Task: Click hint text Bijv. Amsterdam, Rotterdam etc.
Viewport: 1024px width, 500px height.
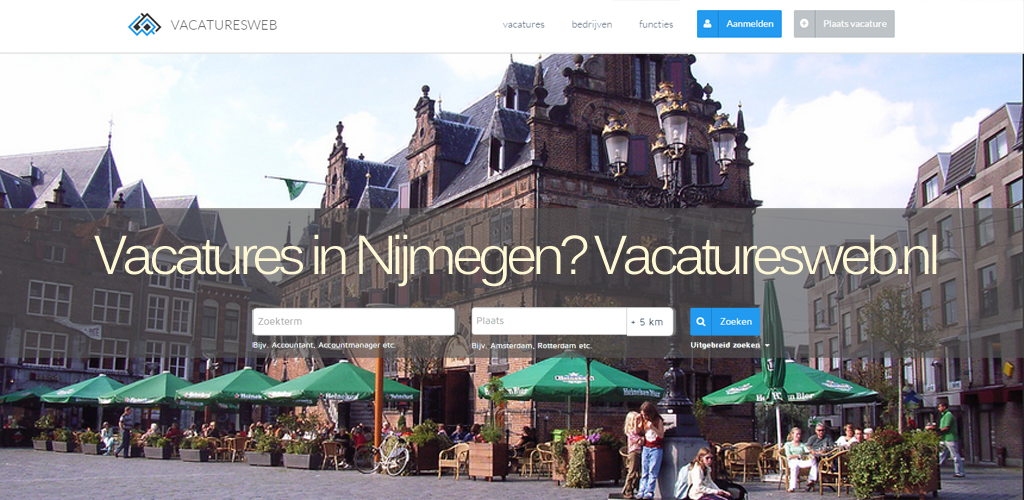Action: click(531, 346)
